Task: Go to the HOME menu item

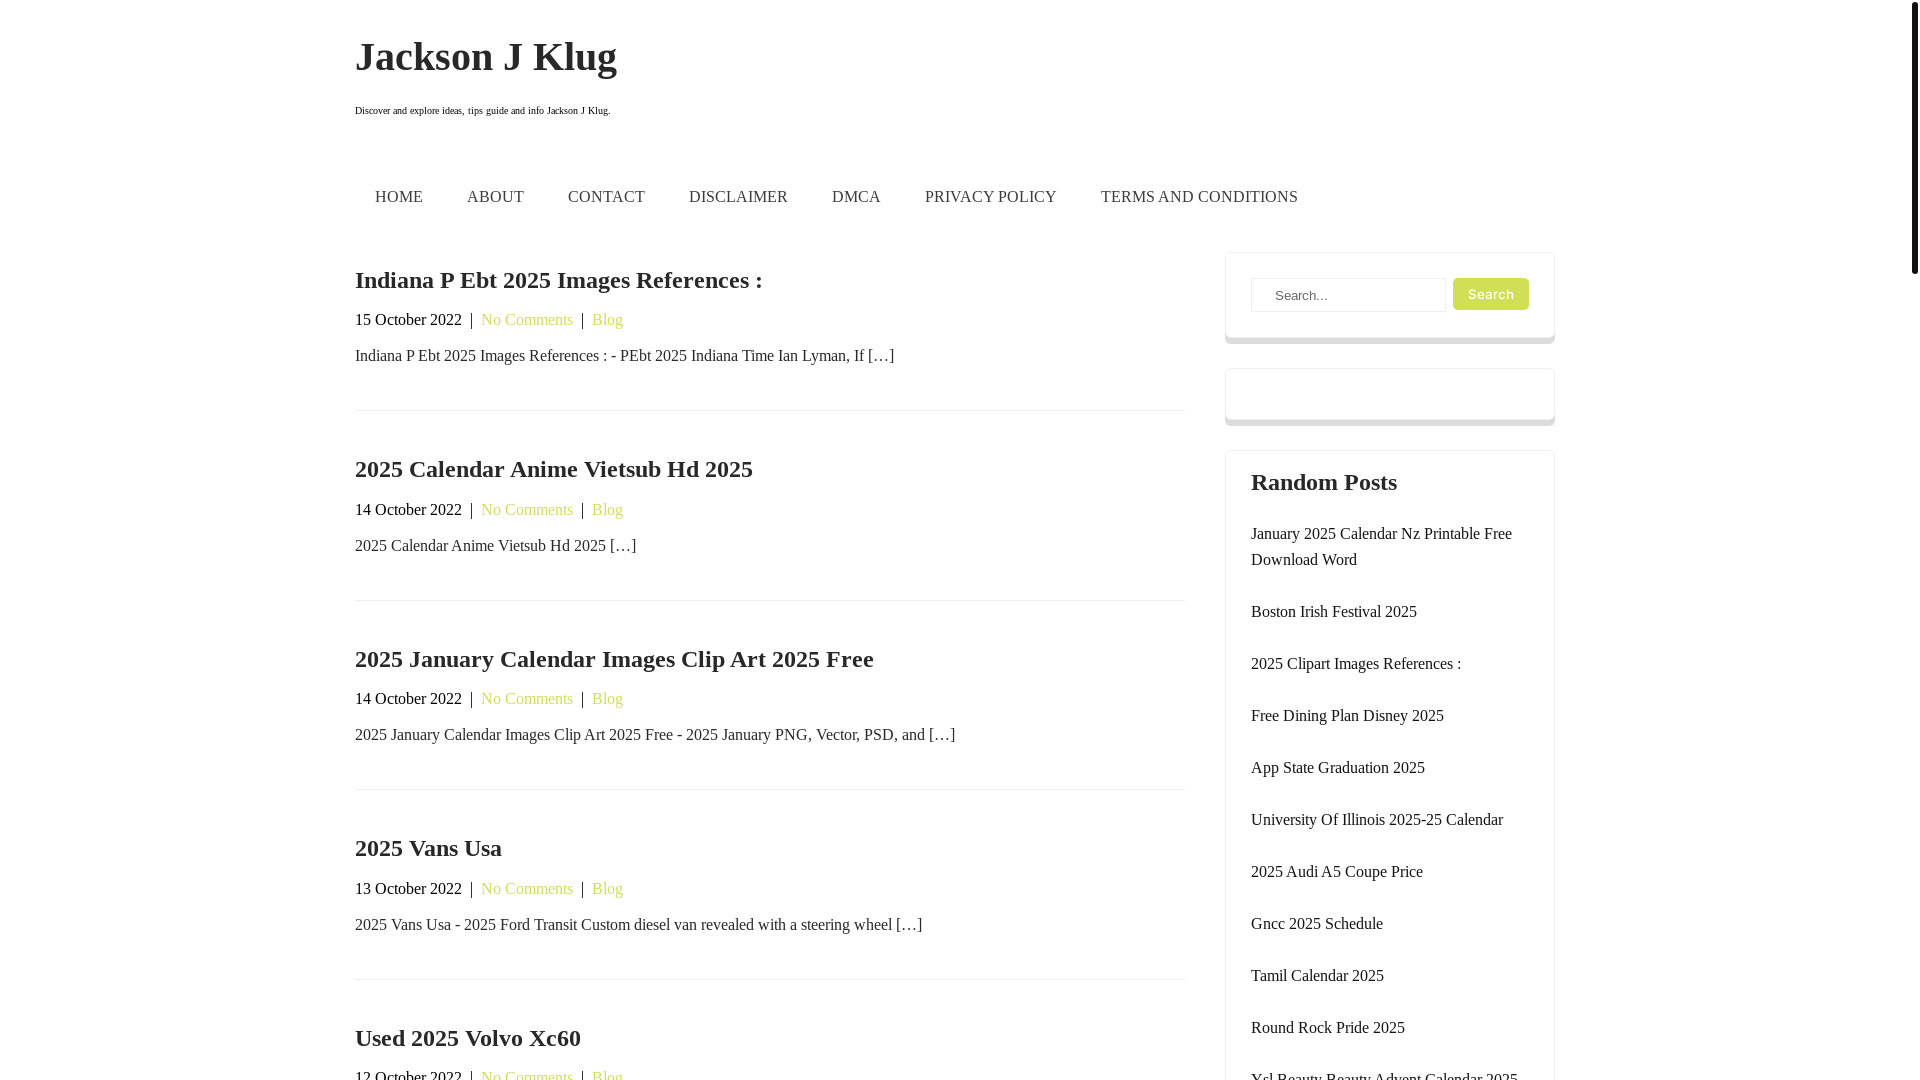Action: tap(399, 197)
